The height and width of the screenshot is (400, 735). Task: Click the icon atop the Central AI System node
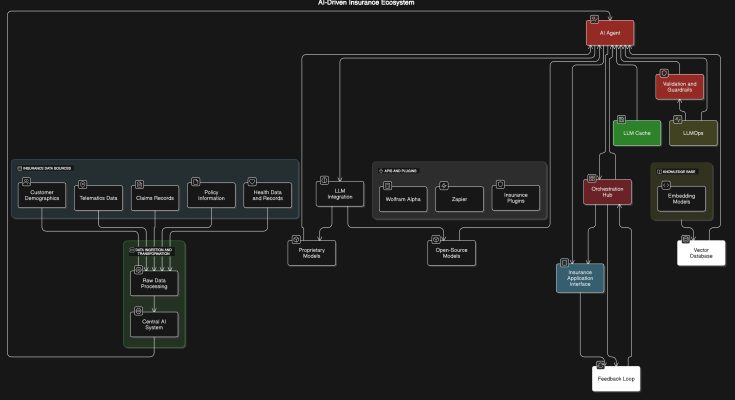138,311
